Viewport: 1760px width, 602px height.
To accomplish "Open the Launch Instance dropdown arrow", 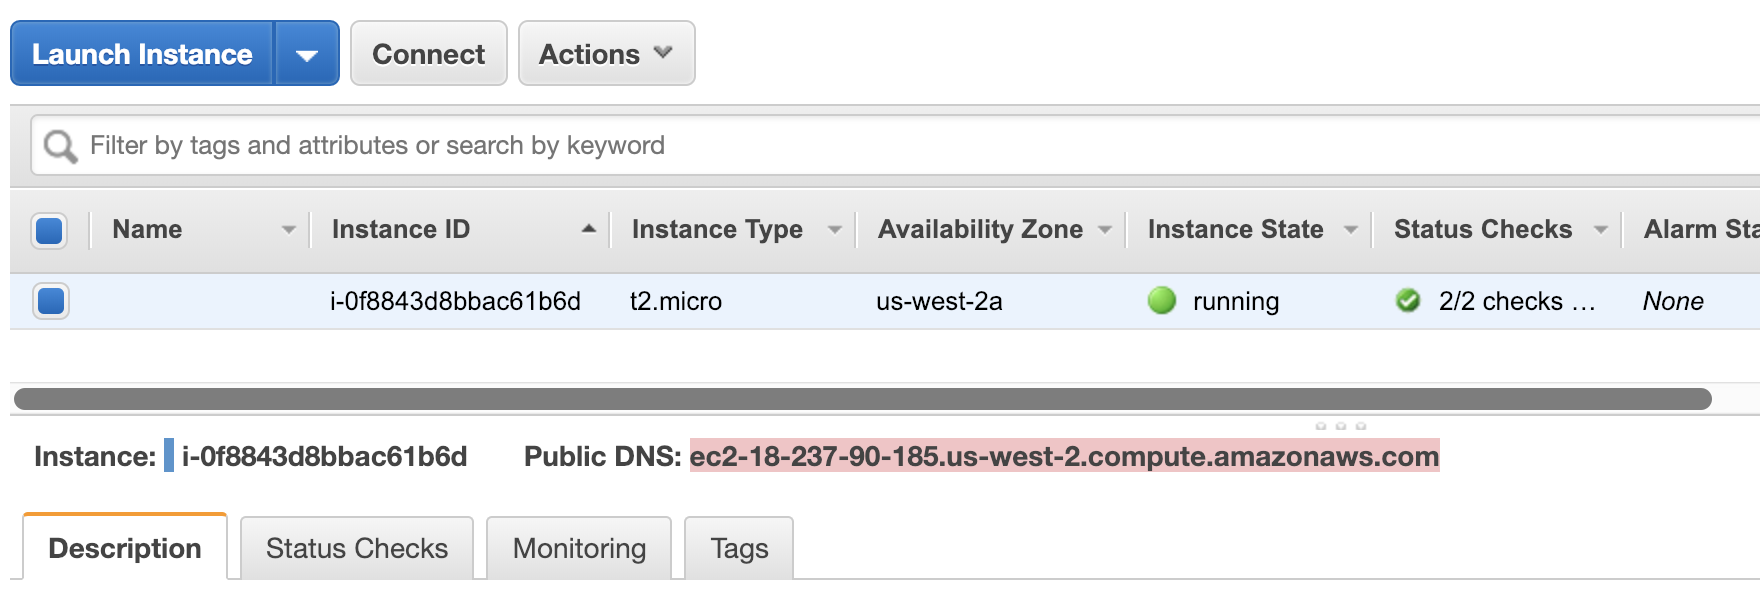I will click(x=307, y=54).
